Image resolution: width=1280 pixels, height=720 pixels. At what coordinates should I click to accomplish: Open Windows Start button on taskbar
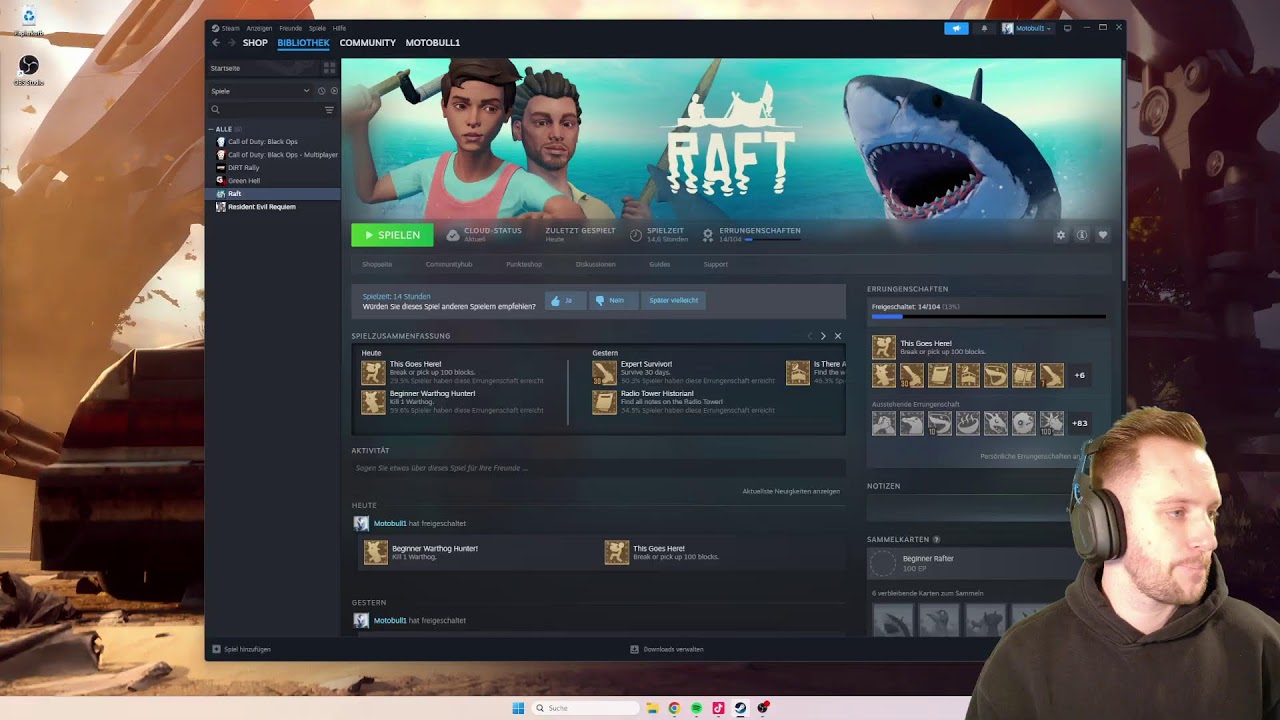(x=518, y=708)
